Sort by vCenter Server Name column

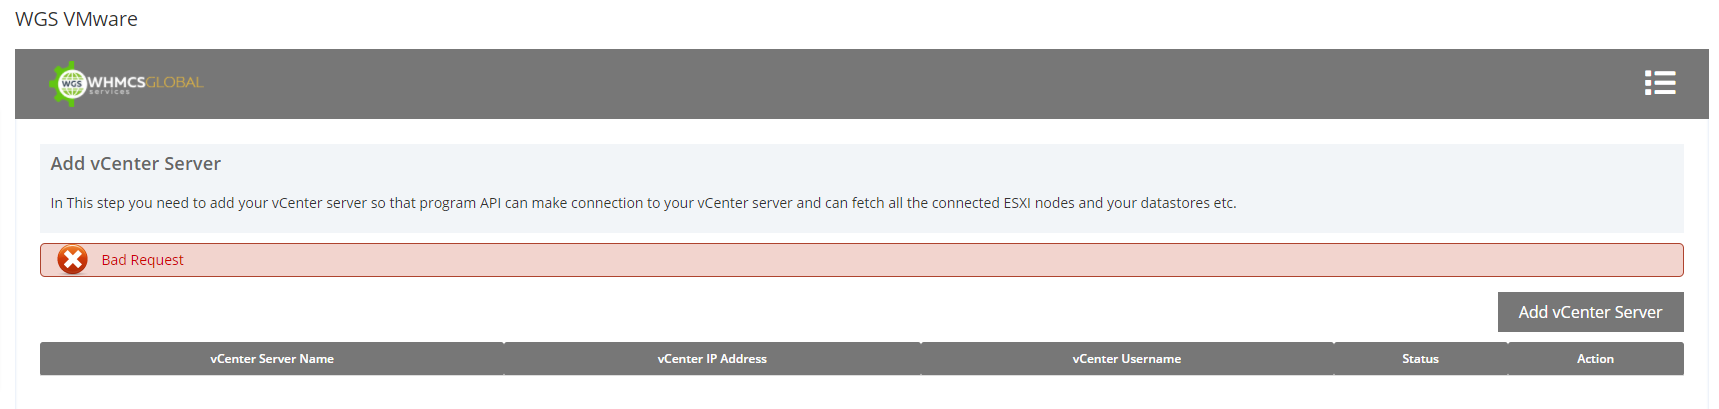(272, 359)
